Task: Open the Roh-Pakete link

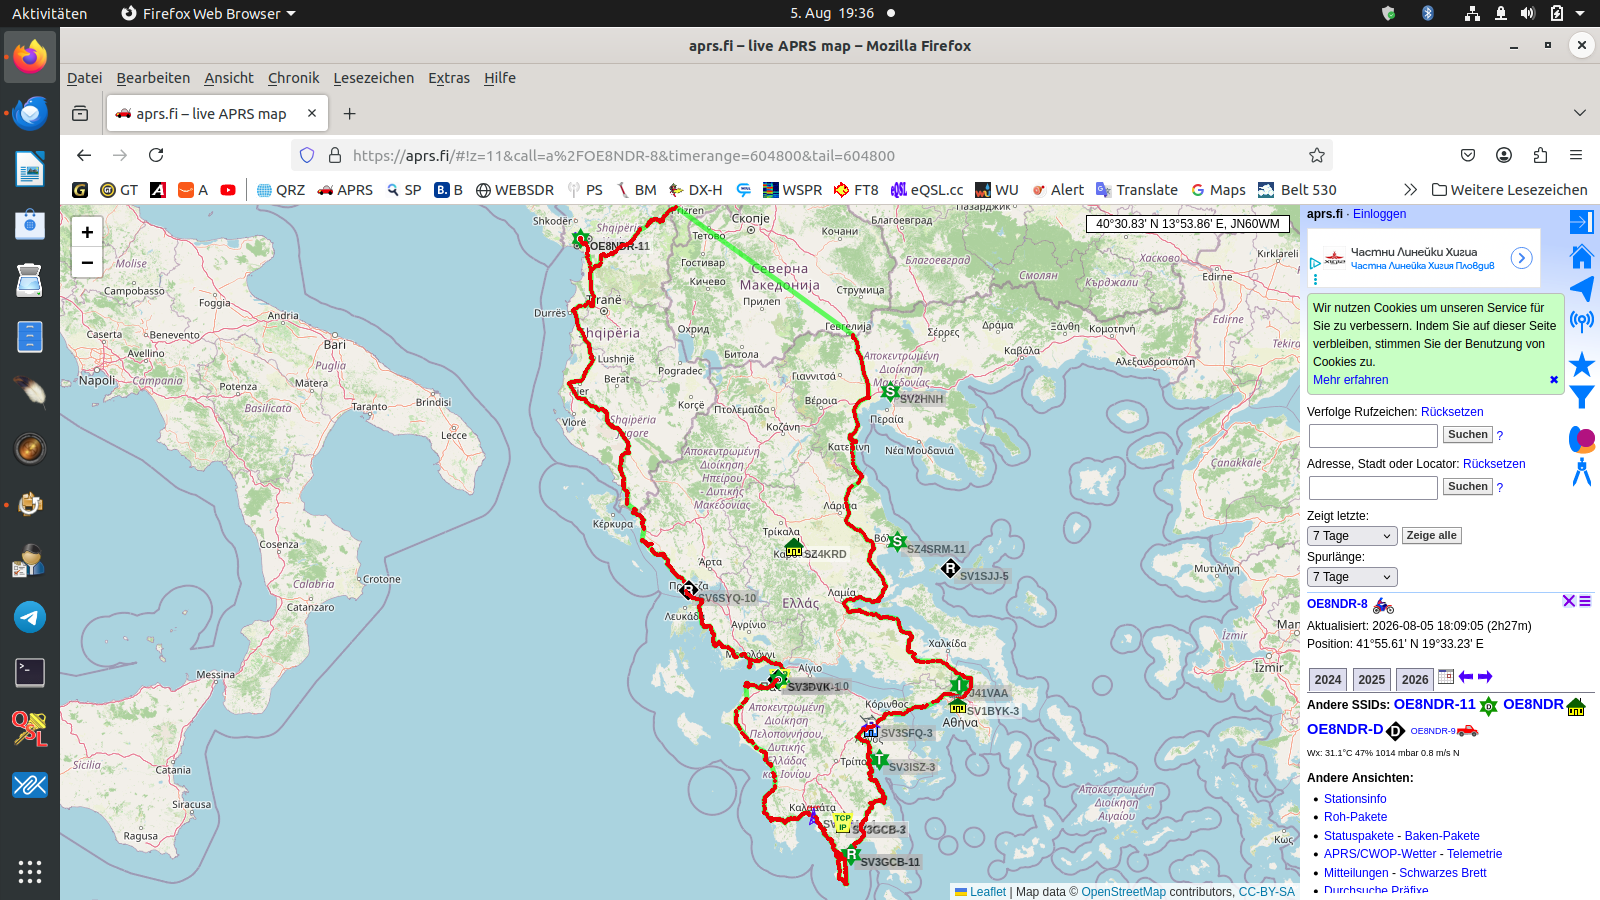Action: 1355,817
